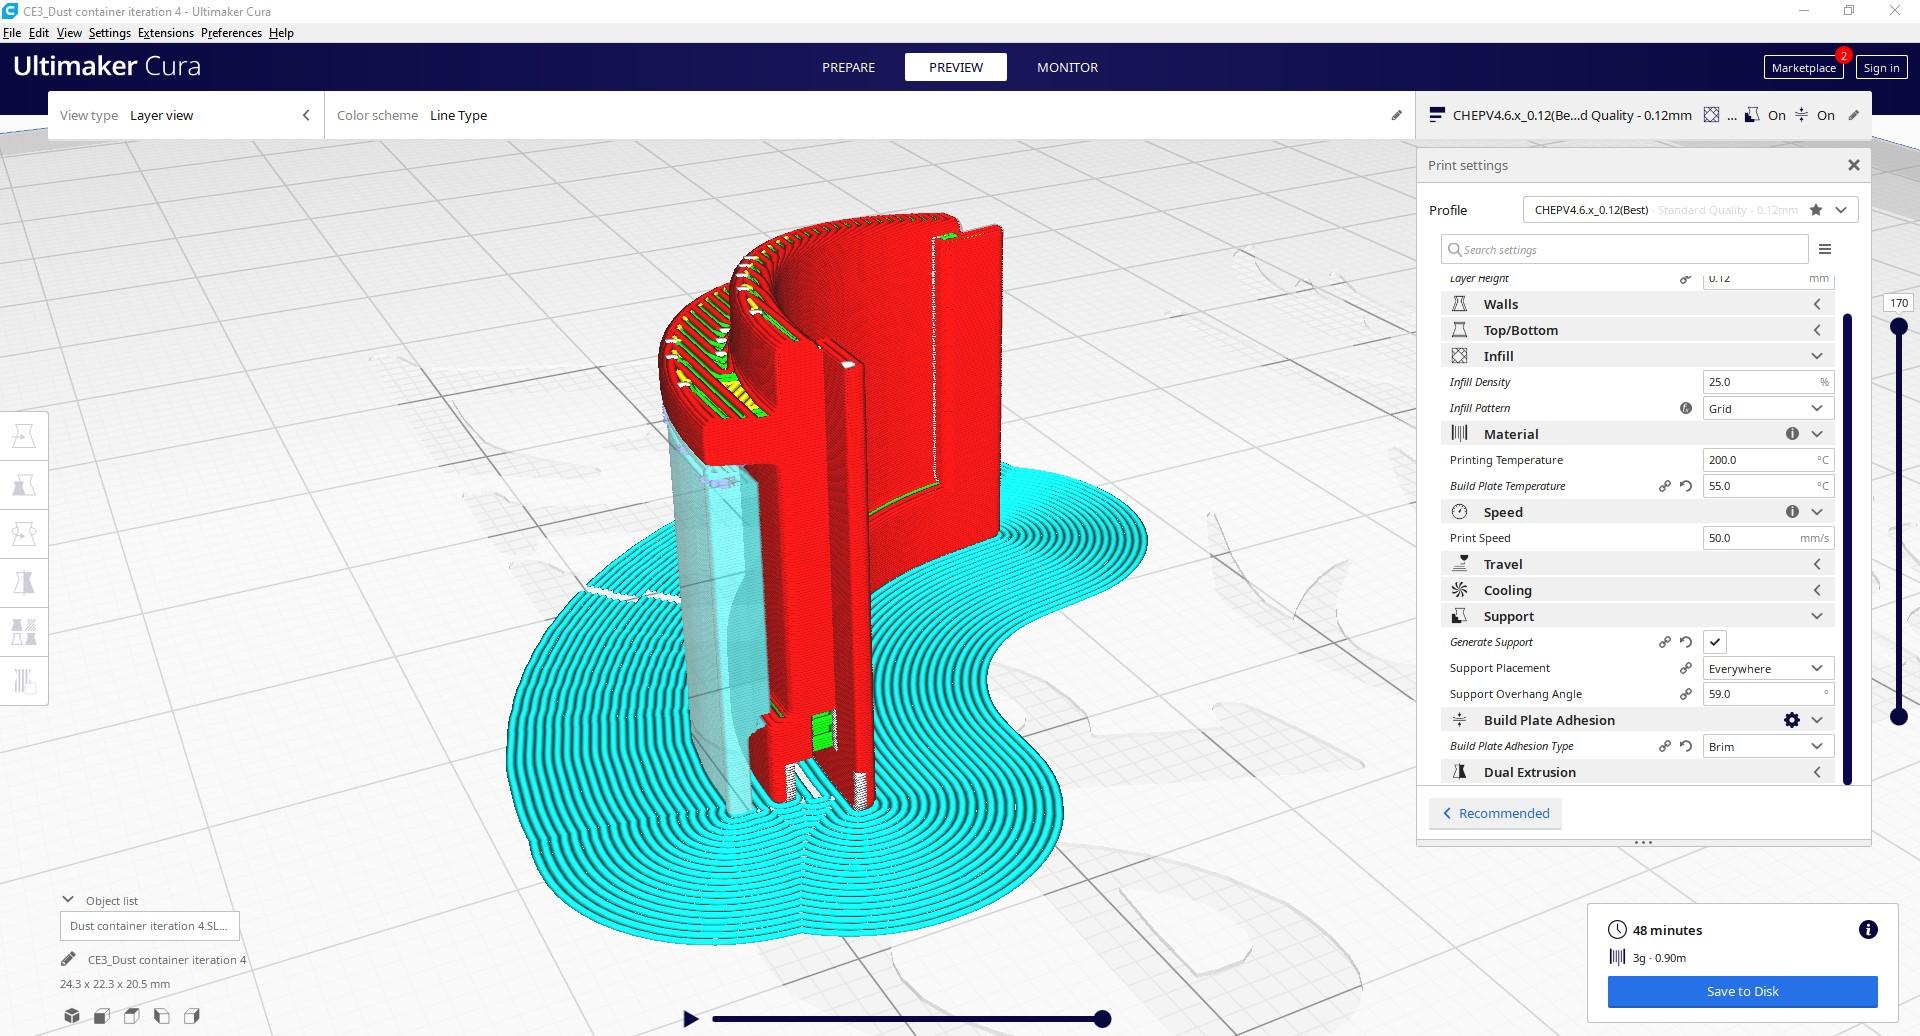Open the Marketplace
1920x1036 pixels.
click(x=1803, y=67)
